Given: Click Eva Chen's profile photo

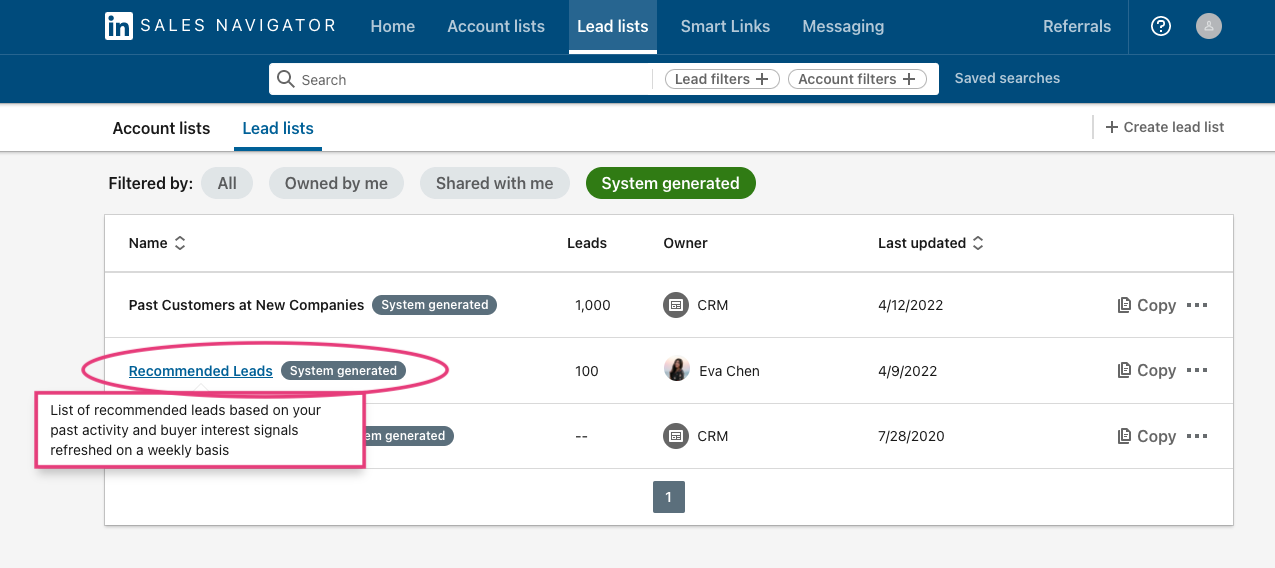Looking at the screenshot, I should tap(677, 370).
